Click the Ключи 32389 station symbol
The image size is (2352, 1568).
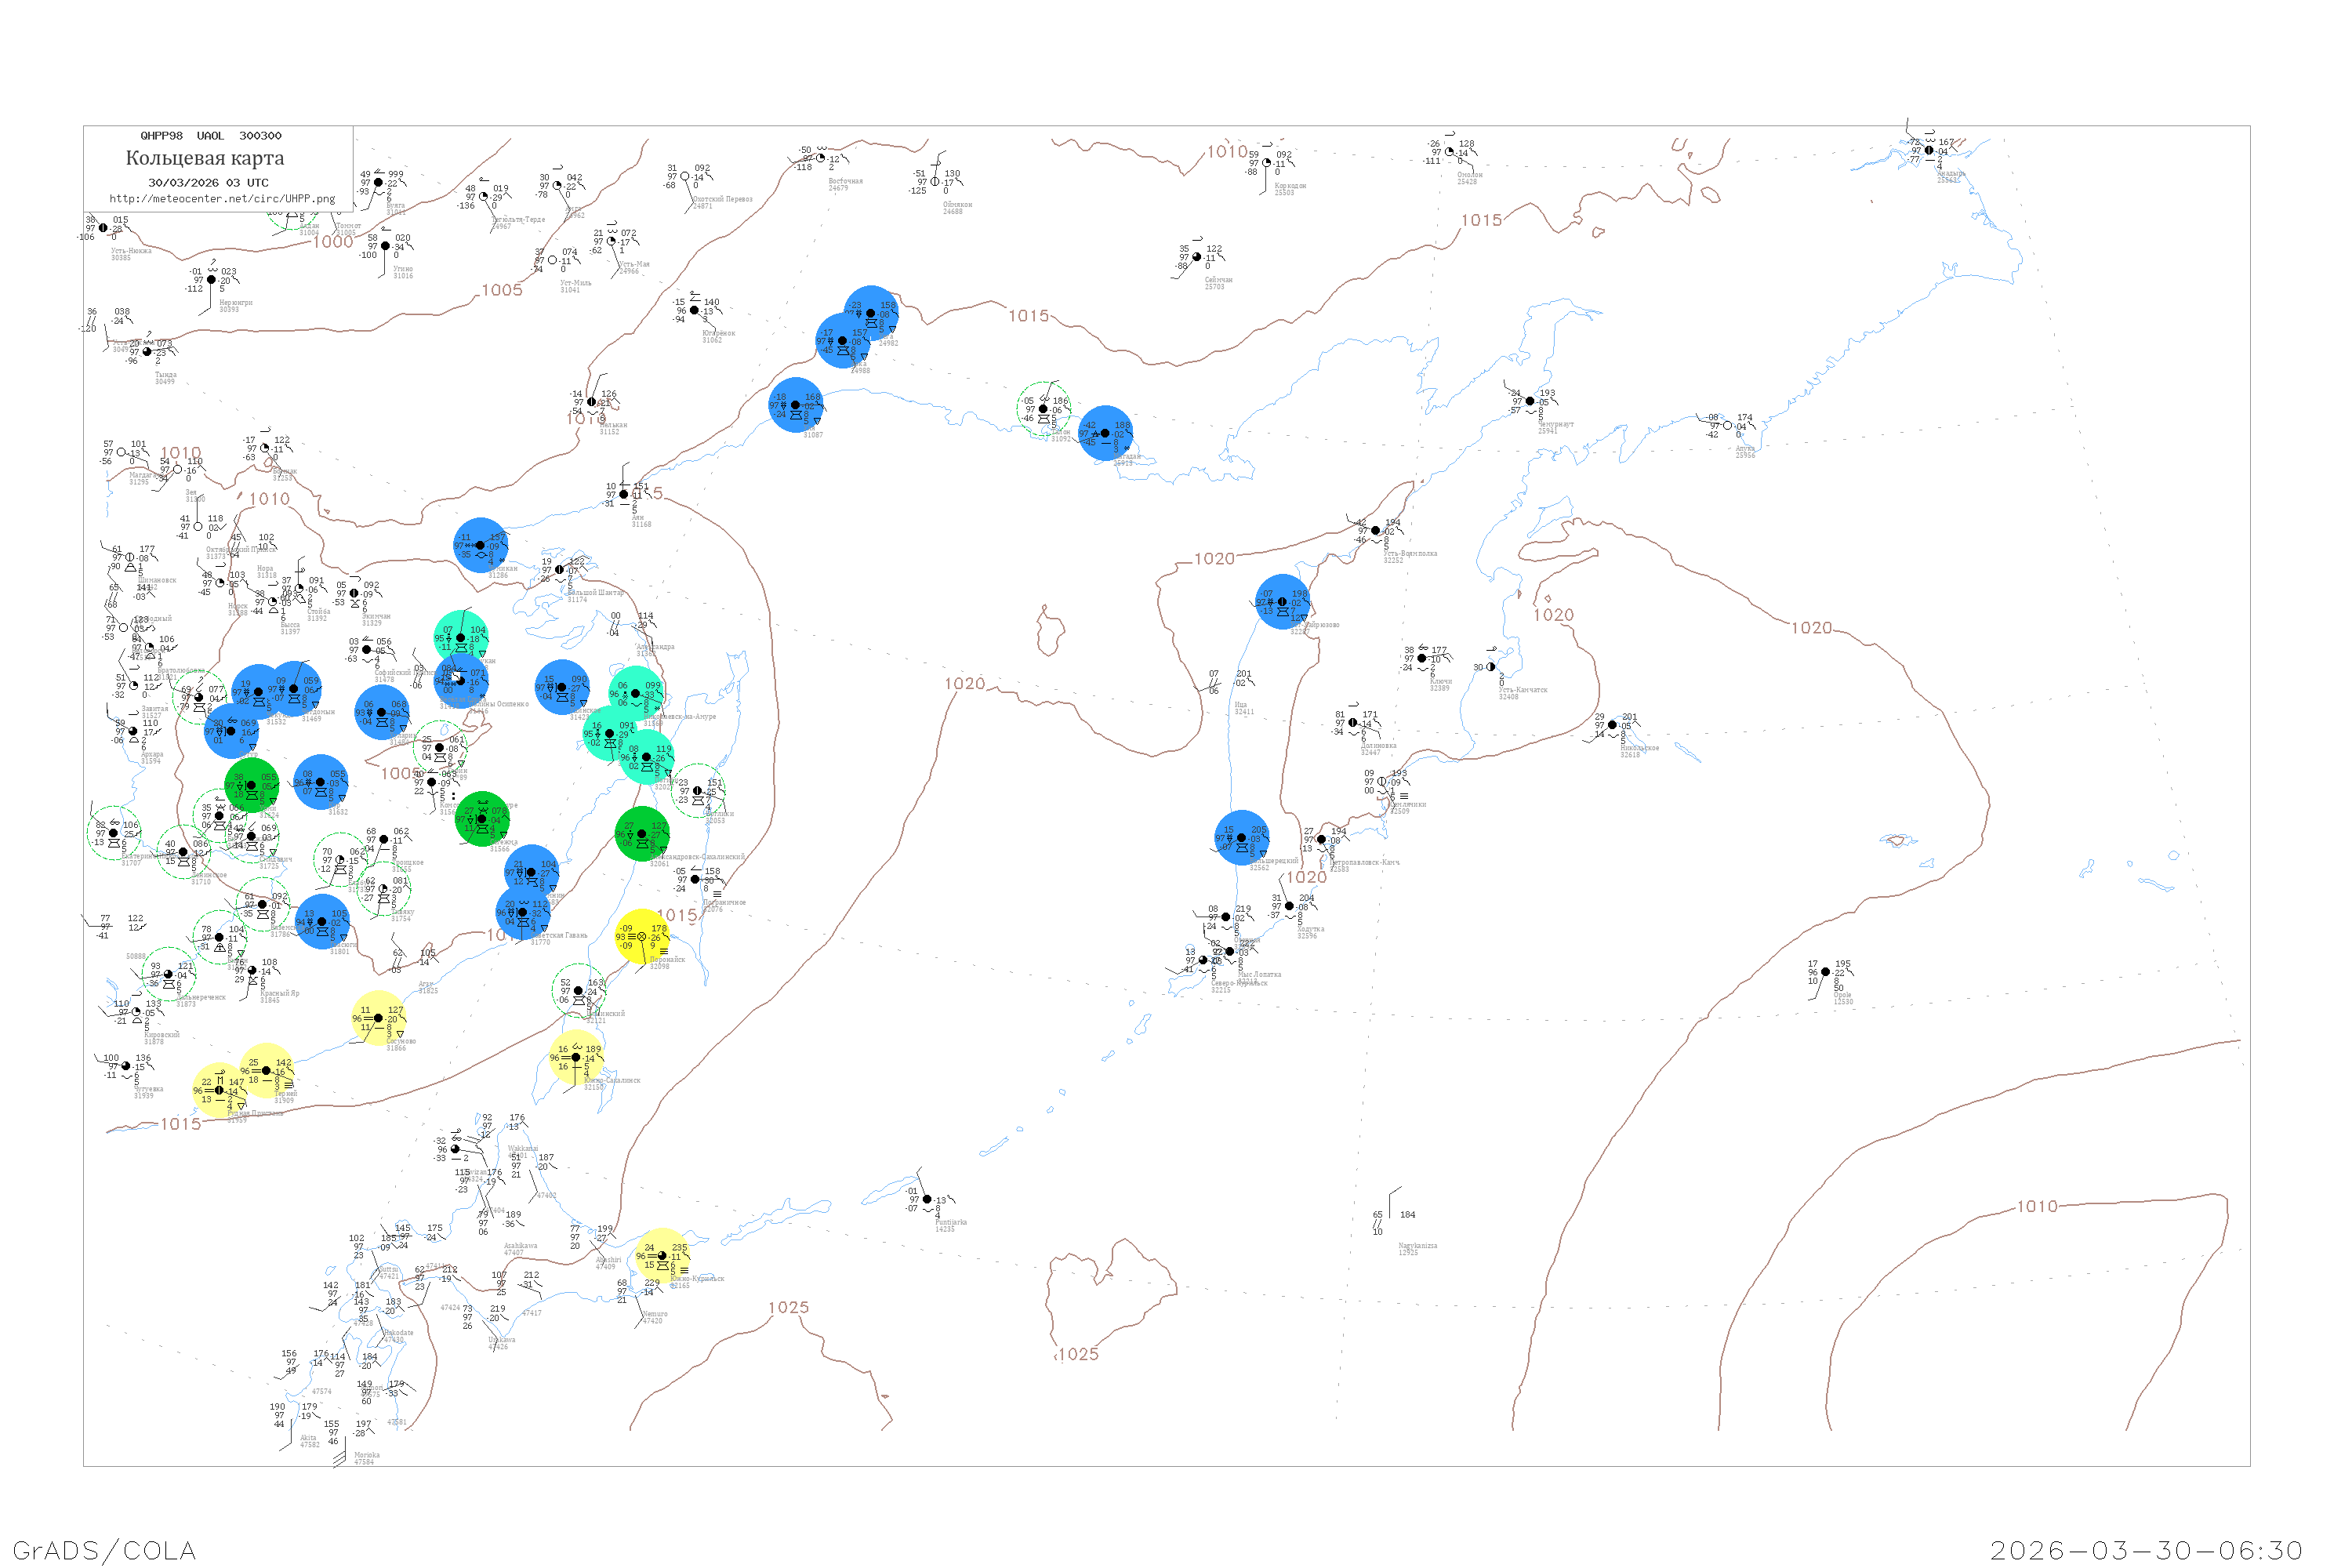[1422, 659]
